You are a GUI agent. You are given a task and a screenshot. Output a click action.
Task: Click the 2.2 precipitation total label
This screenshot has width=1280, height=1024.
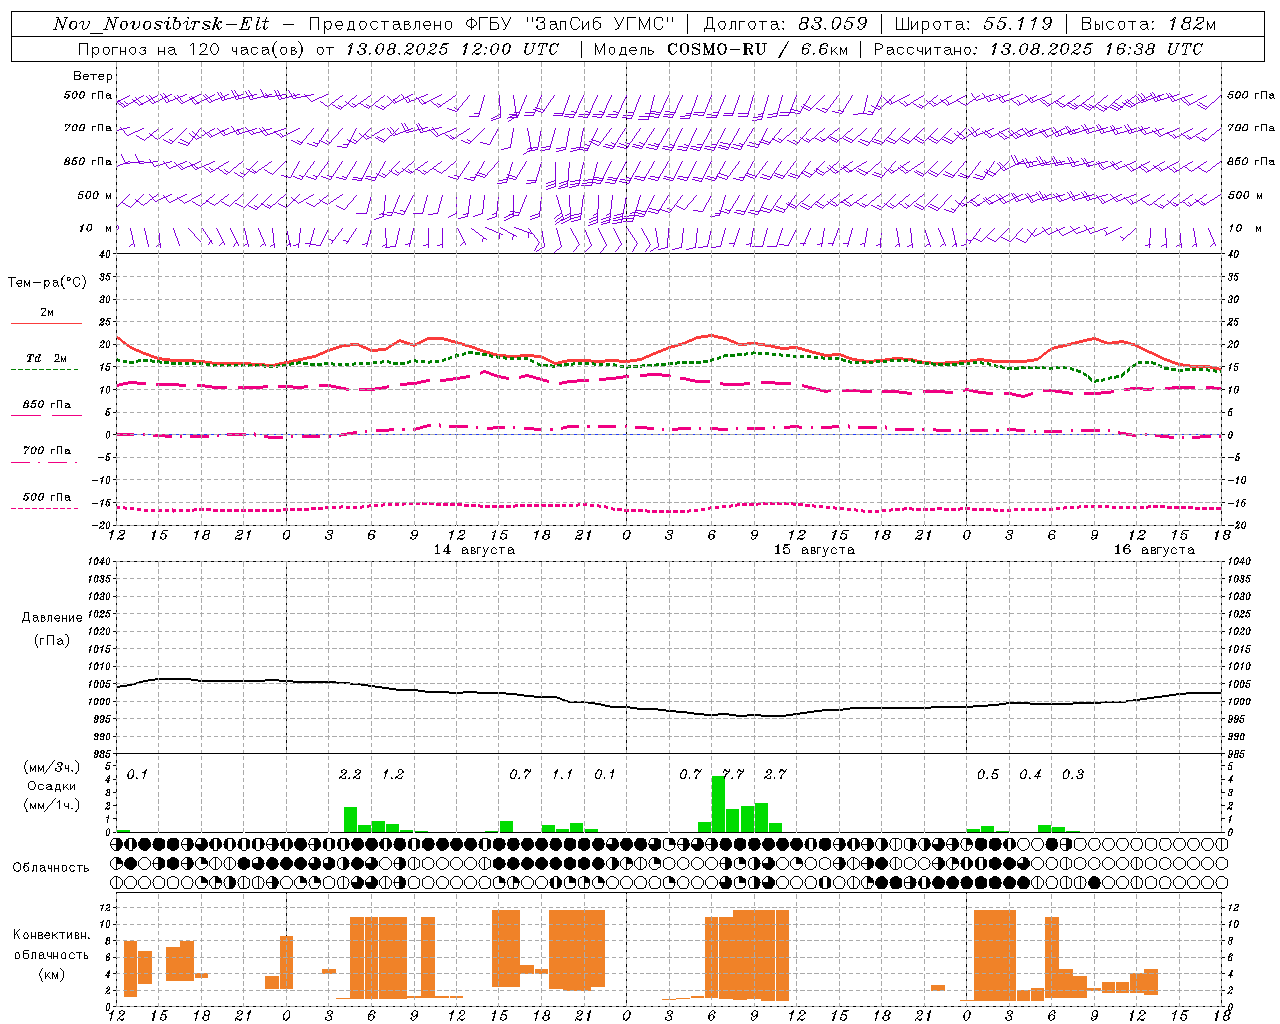pyautogui.click(x=350, y=774)
